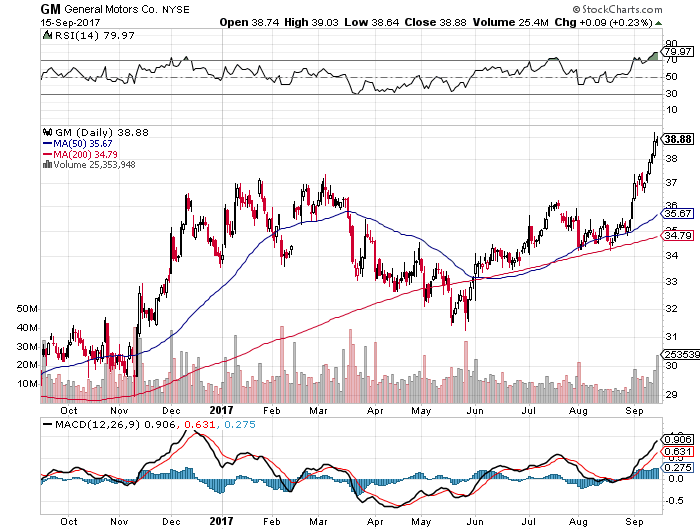Click the -0.5 label on MACD scale

coord(673,501)
